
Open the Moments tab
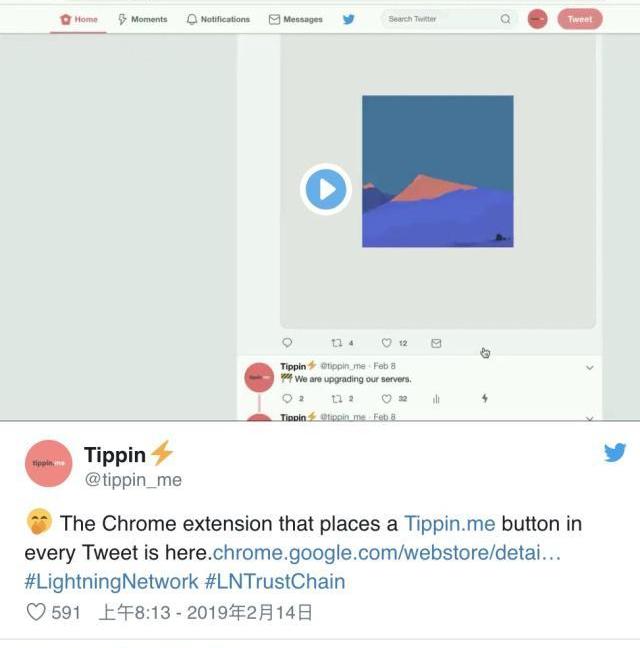[143, 19]
